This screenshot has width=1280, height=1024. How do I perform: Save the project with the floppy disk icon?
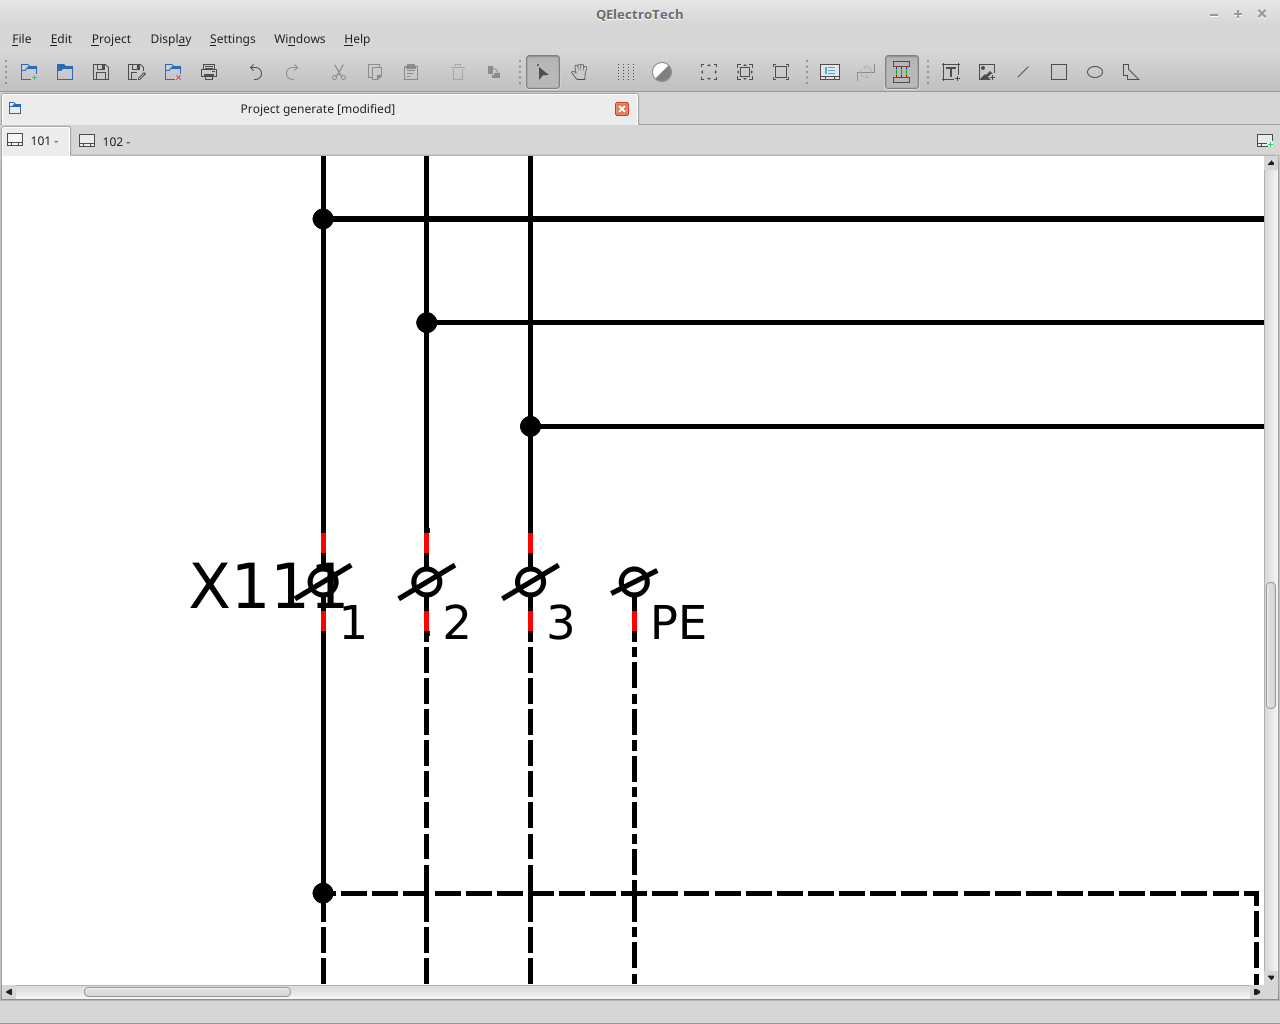[x=101, y=72]
